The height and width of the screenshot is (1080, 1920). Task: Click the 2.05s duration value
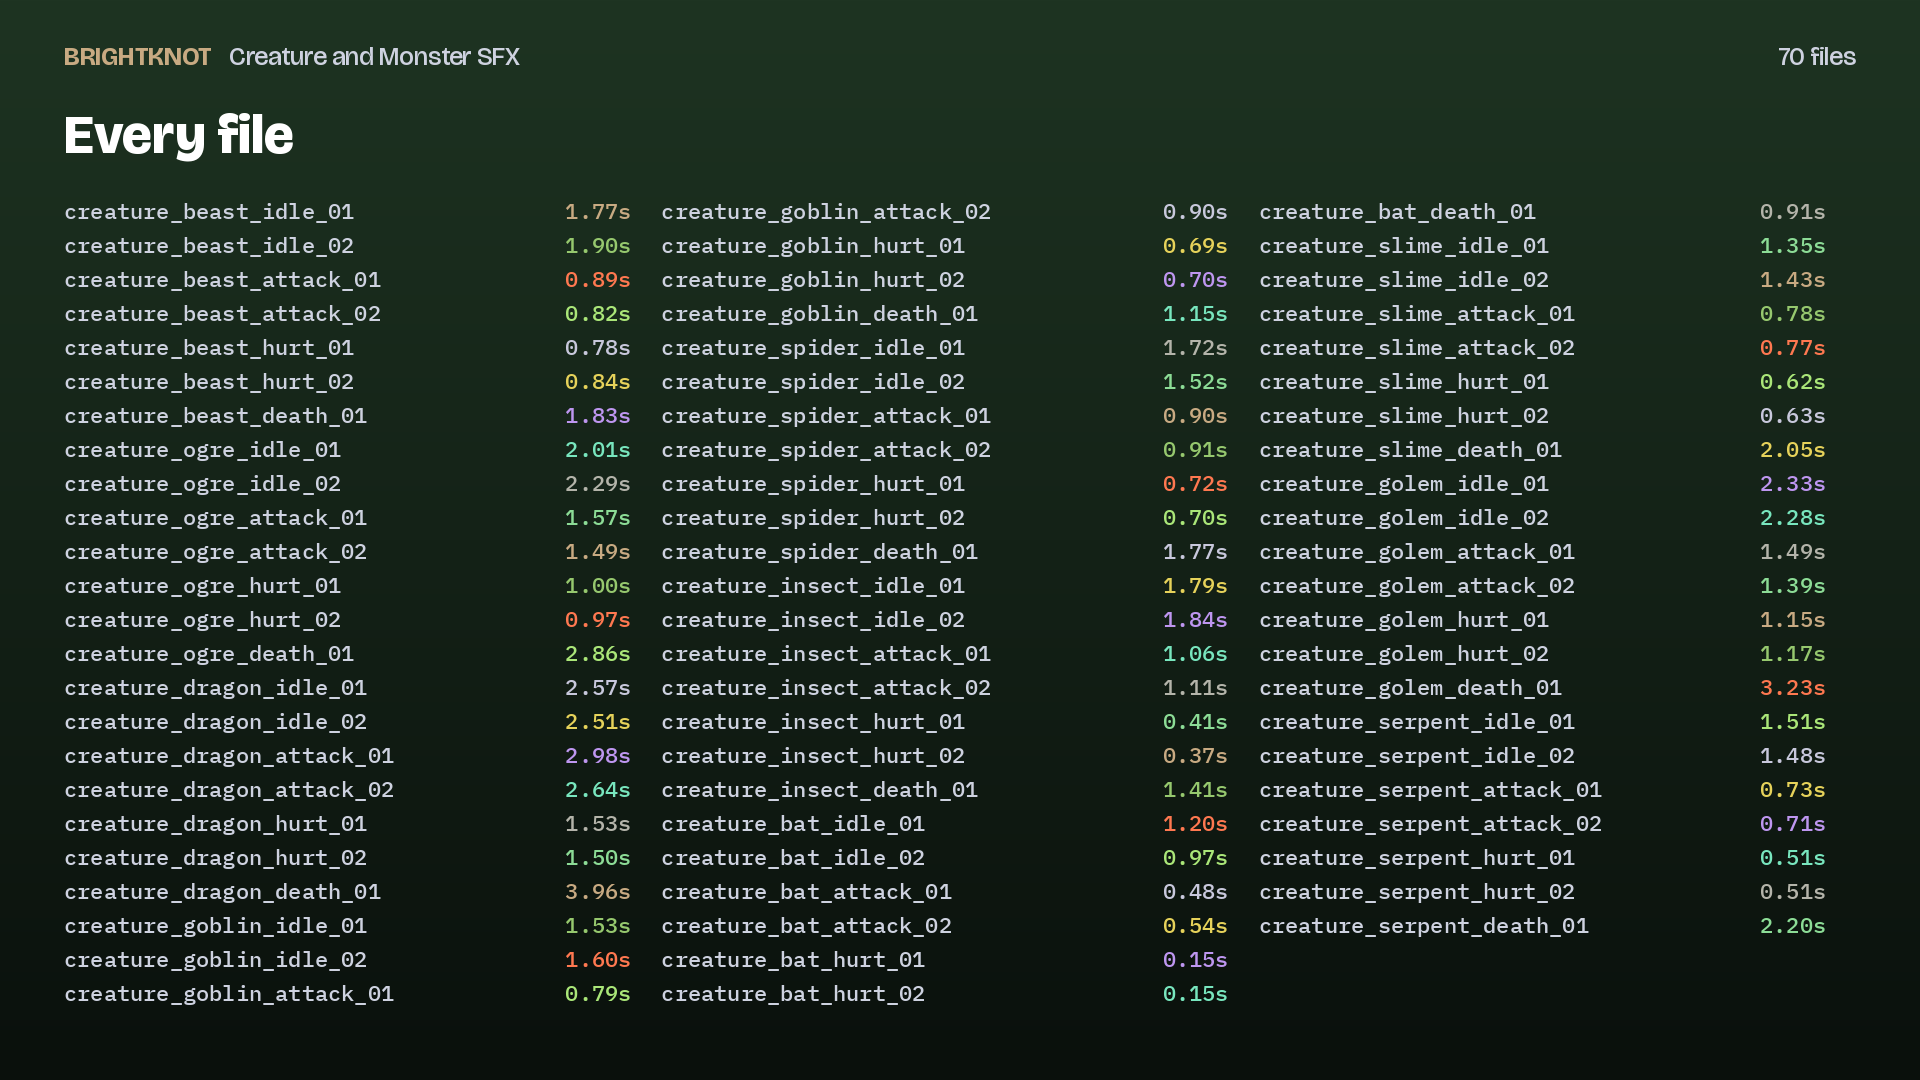tap(1792, 450)
